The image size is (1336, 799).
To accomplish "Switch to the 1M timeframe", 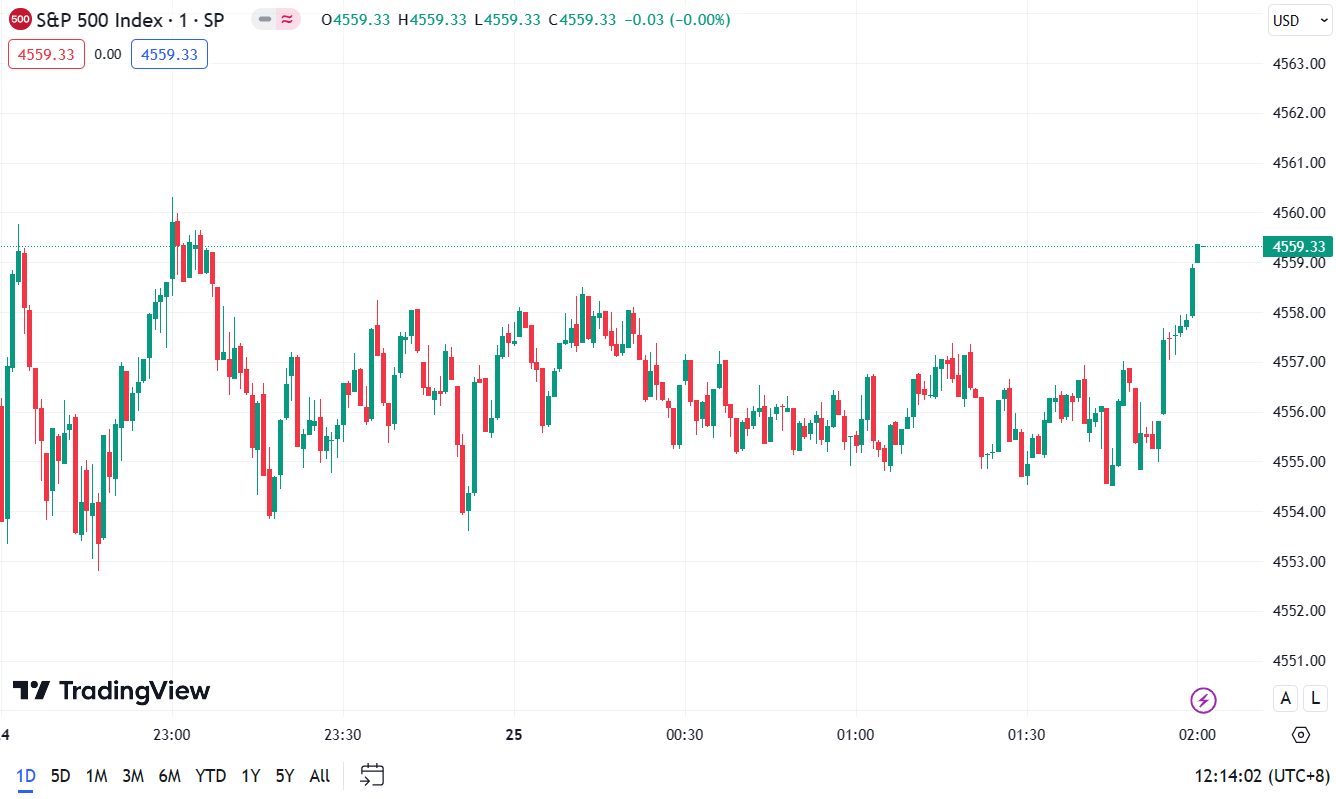I will [x=97, y=775].
